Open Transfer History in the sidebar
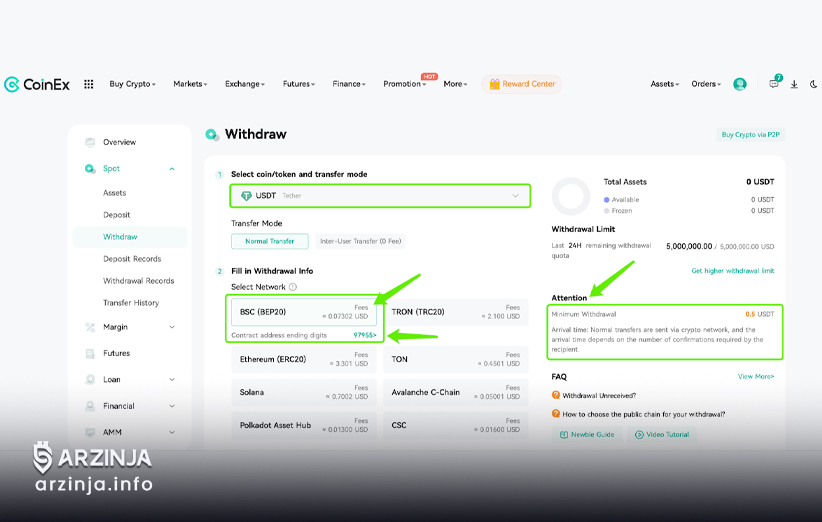 tap(131, 303)
